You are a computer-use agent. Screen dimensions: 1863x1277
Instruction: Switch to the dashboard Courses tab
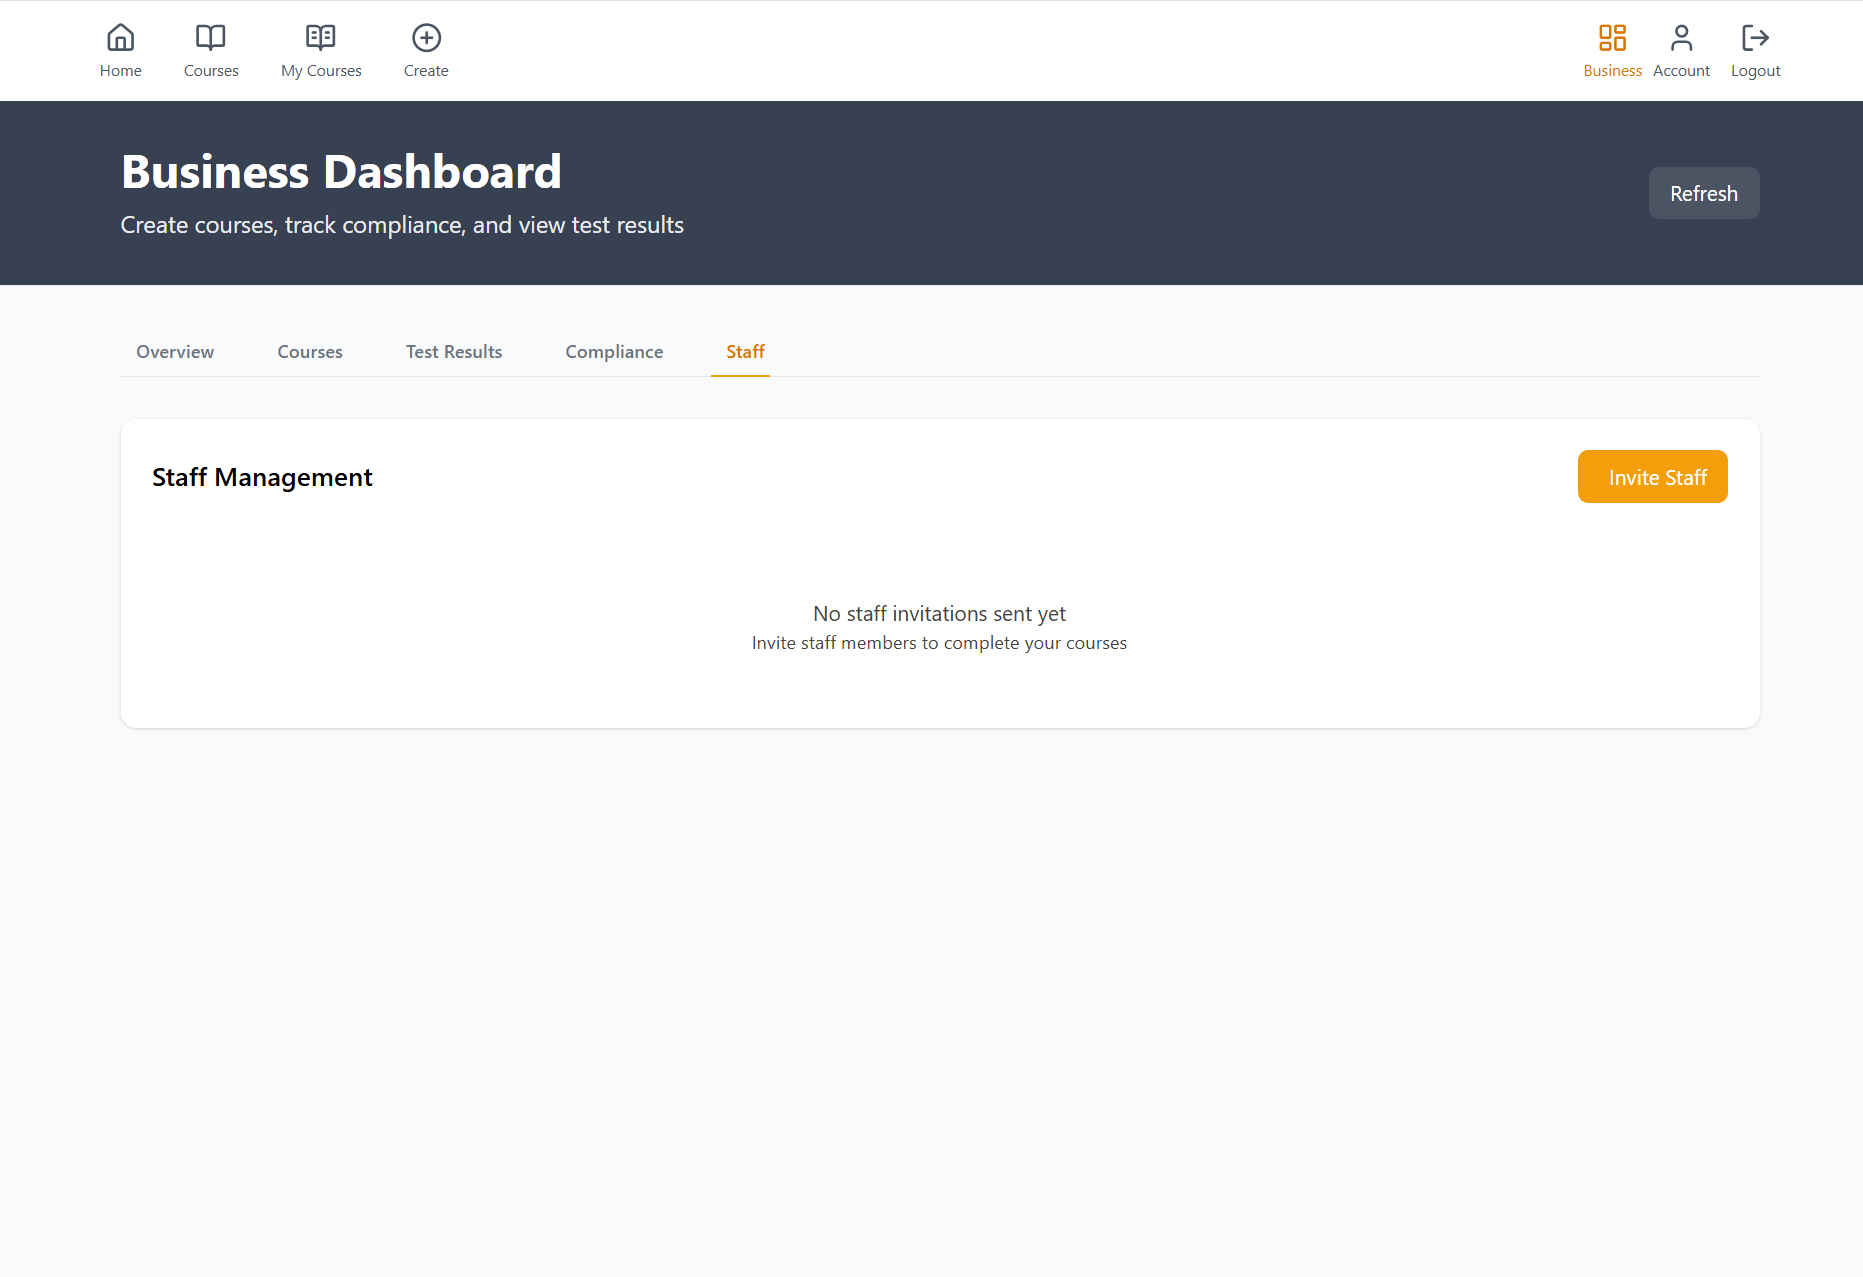click(x=310, y=352)
